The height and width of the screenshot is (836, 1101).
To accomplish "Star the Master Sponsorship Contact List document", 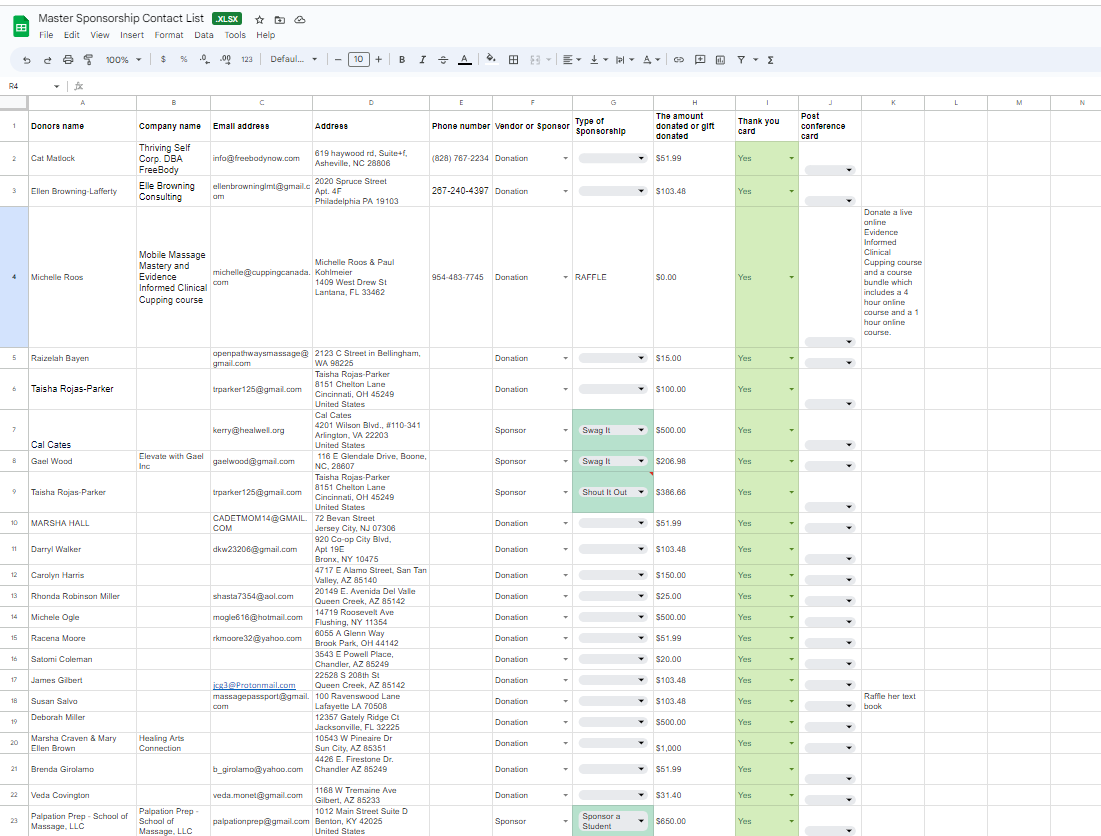I will tap(260, 19).
